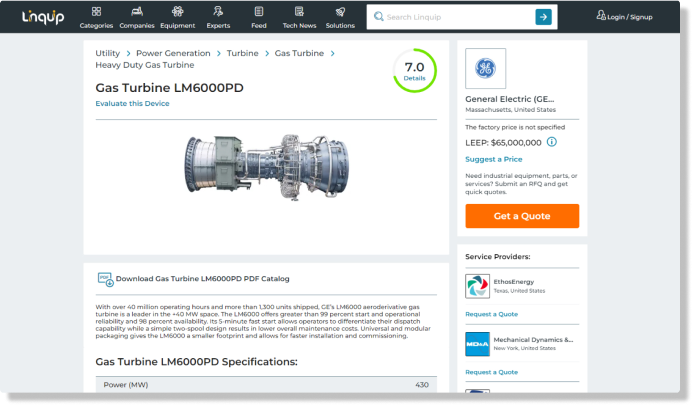Click the Tech News icon
Viewport: 692px width, 405px height.
[x=299, y=11]
